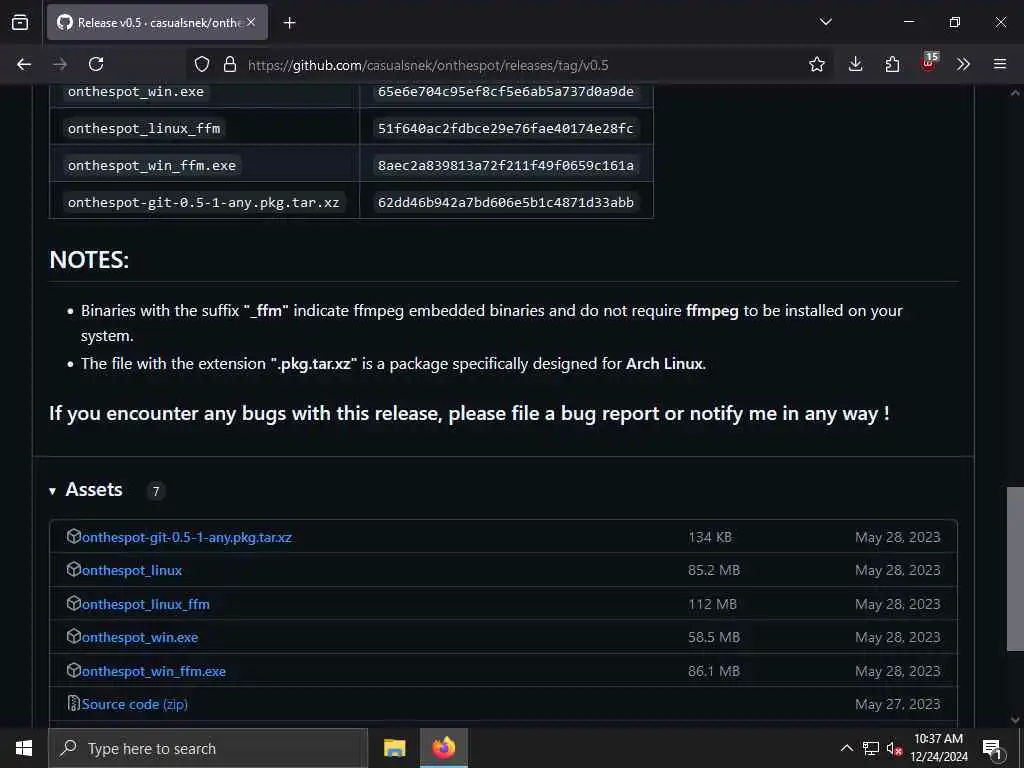Click the Firefox taskbar icon
Viewport: 1024px width, 768px height.
coord(444,748)
